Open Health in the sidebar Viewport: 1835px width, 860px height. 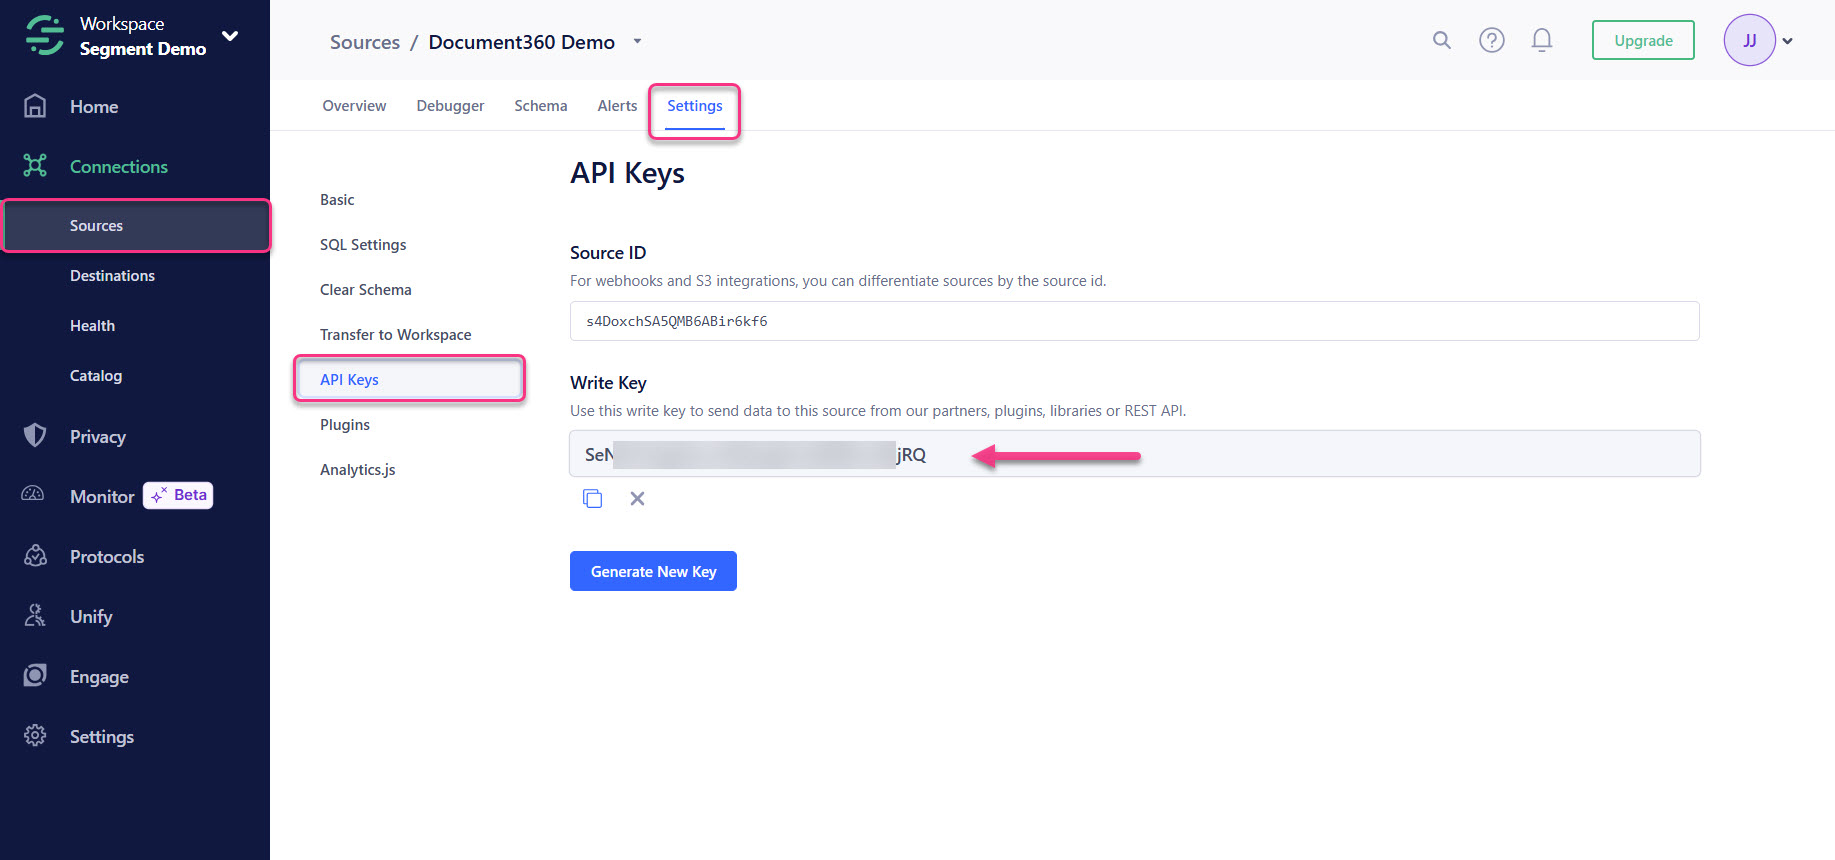(92, 326)
